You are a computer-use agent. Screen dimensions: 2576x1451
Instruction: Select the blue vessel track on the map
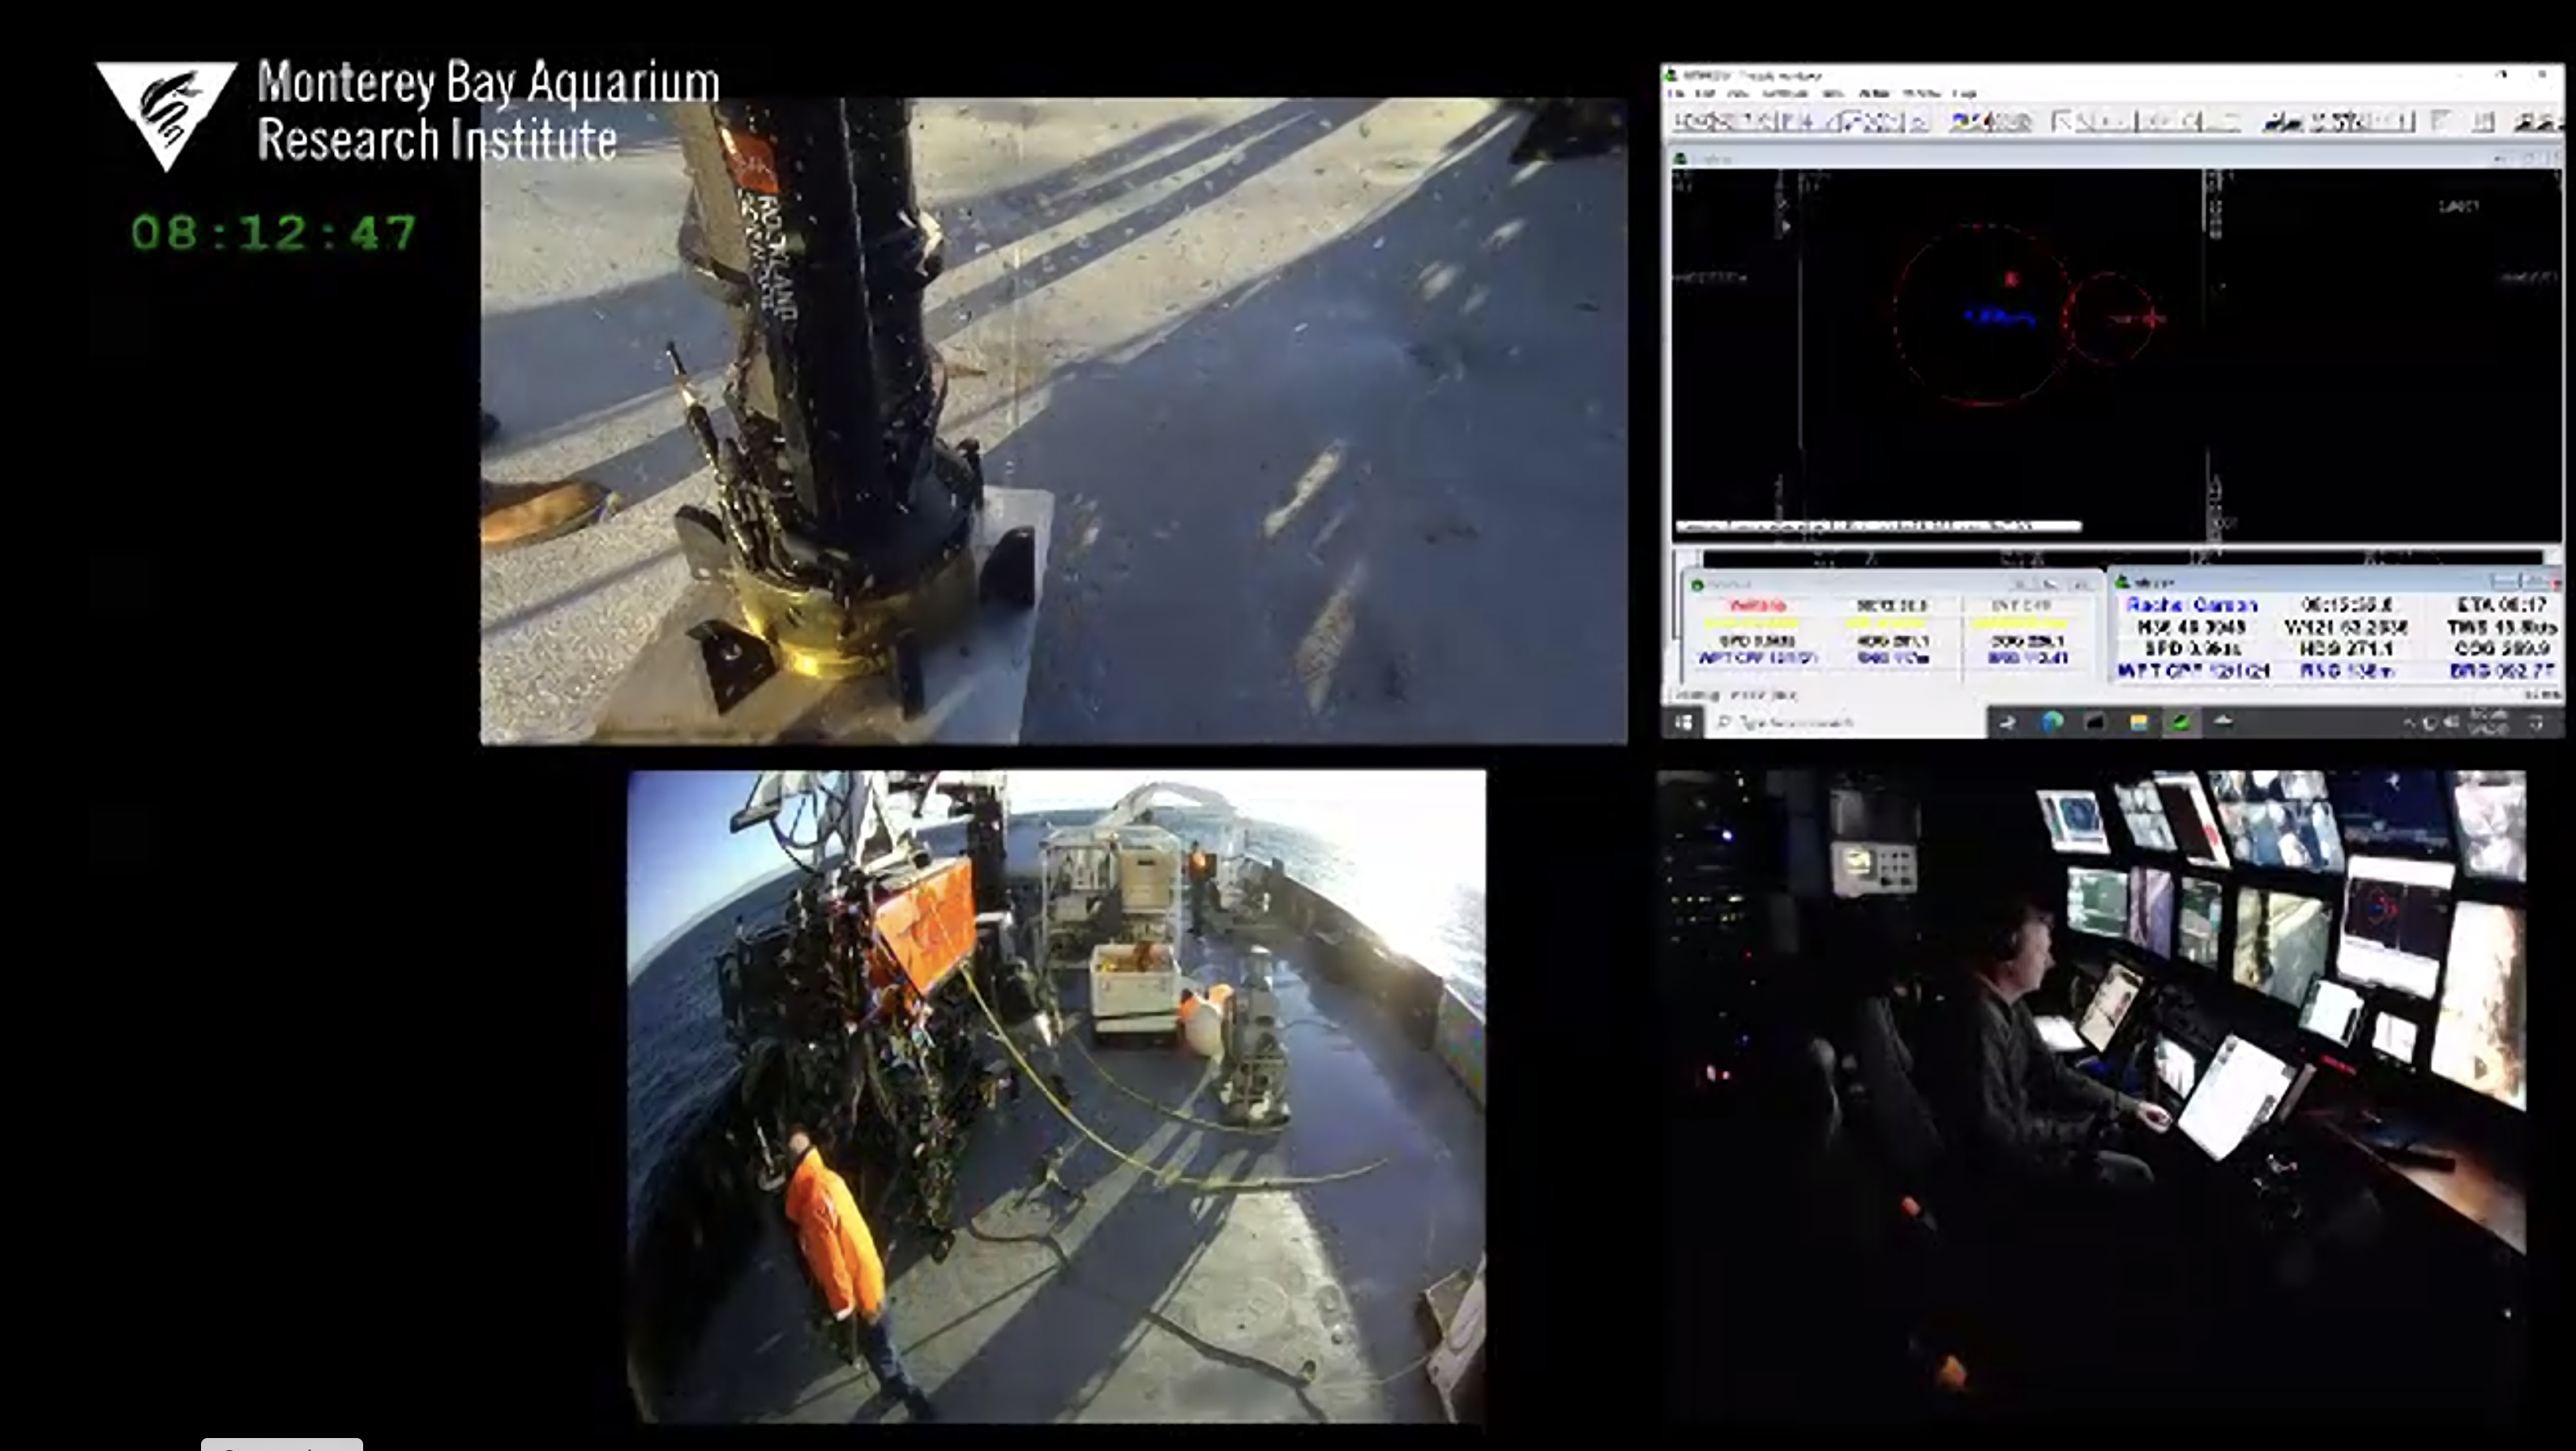tap(1999, 318)
